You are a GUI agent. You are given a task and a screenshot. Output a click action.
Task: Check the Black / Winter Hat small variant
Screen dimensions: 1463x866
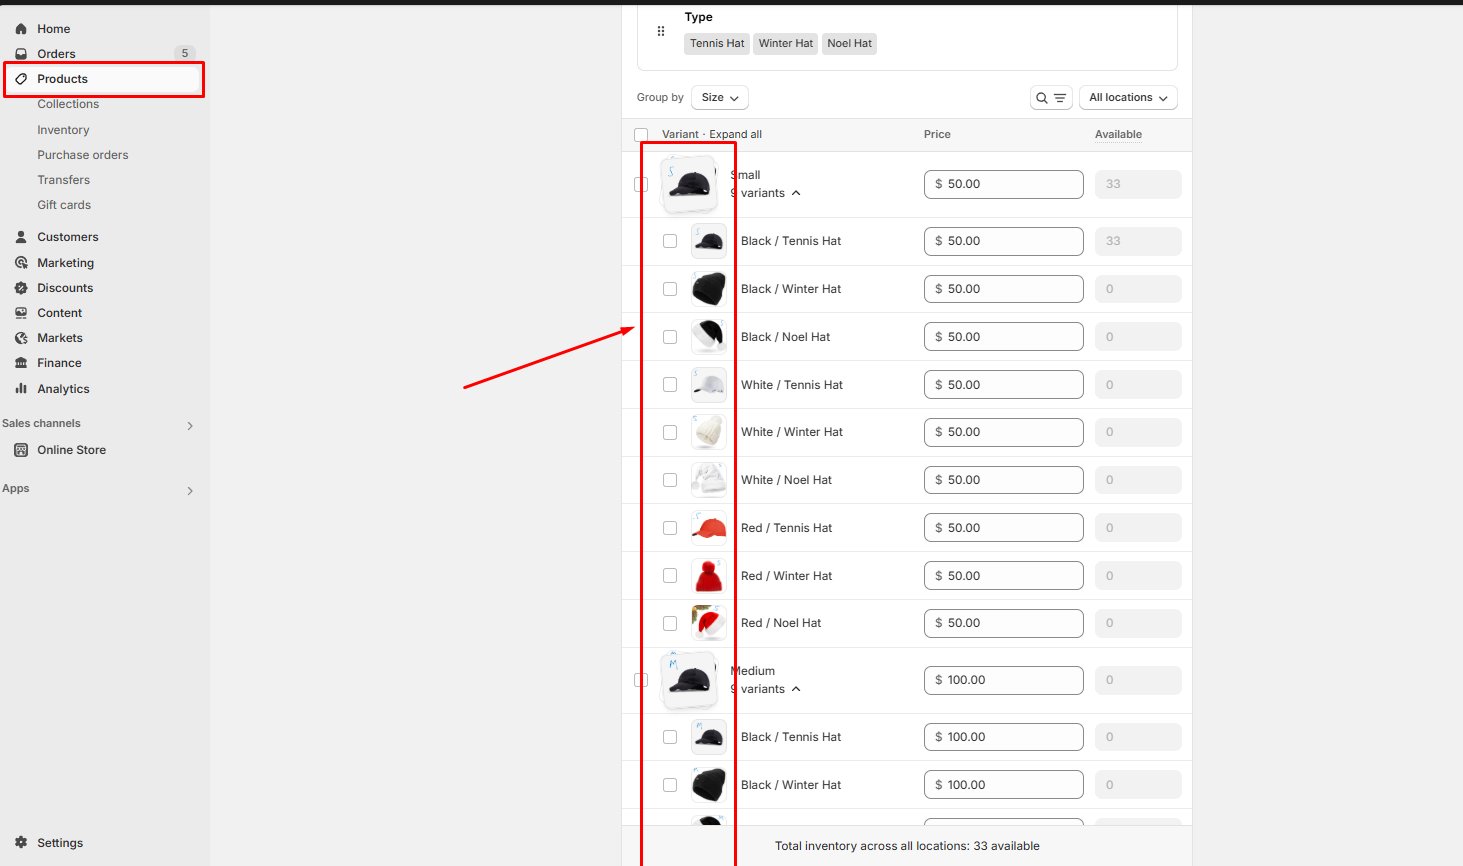pyautogui.click(x=670, y=289)
